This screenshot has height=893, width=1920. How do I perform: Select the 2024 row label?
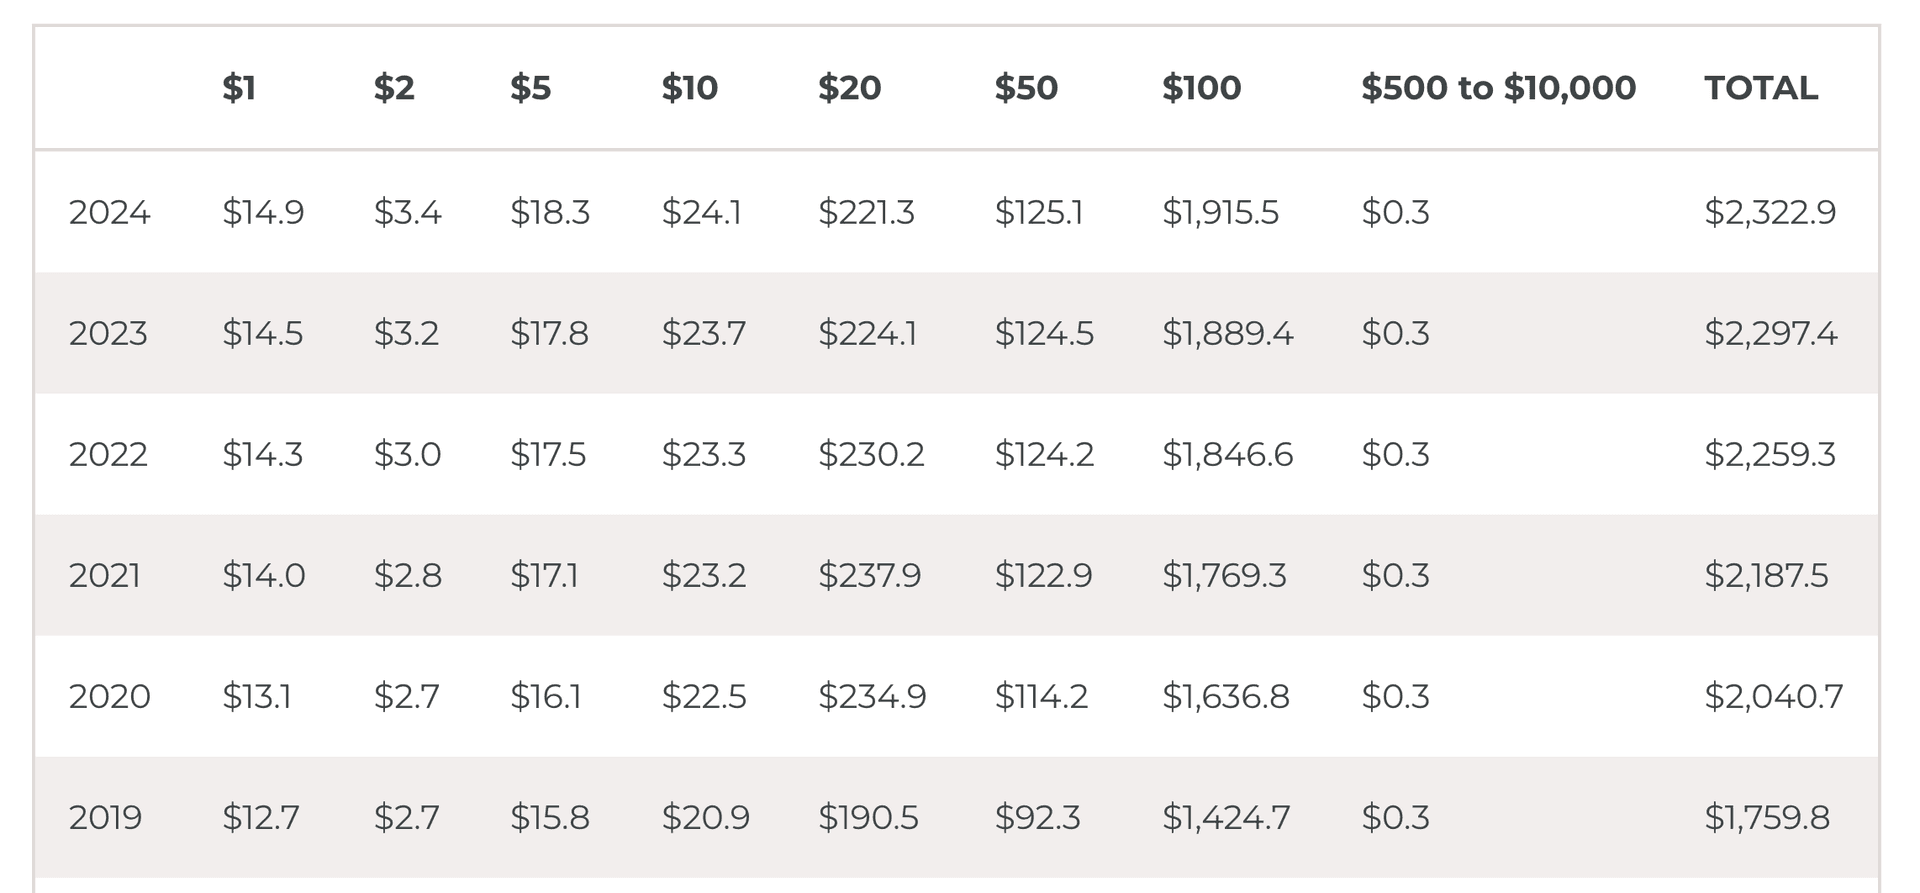[x=109, y=212]
